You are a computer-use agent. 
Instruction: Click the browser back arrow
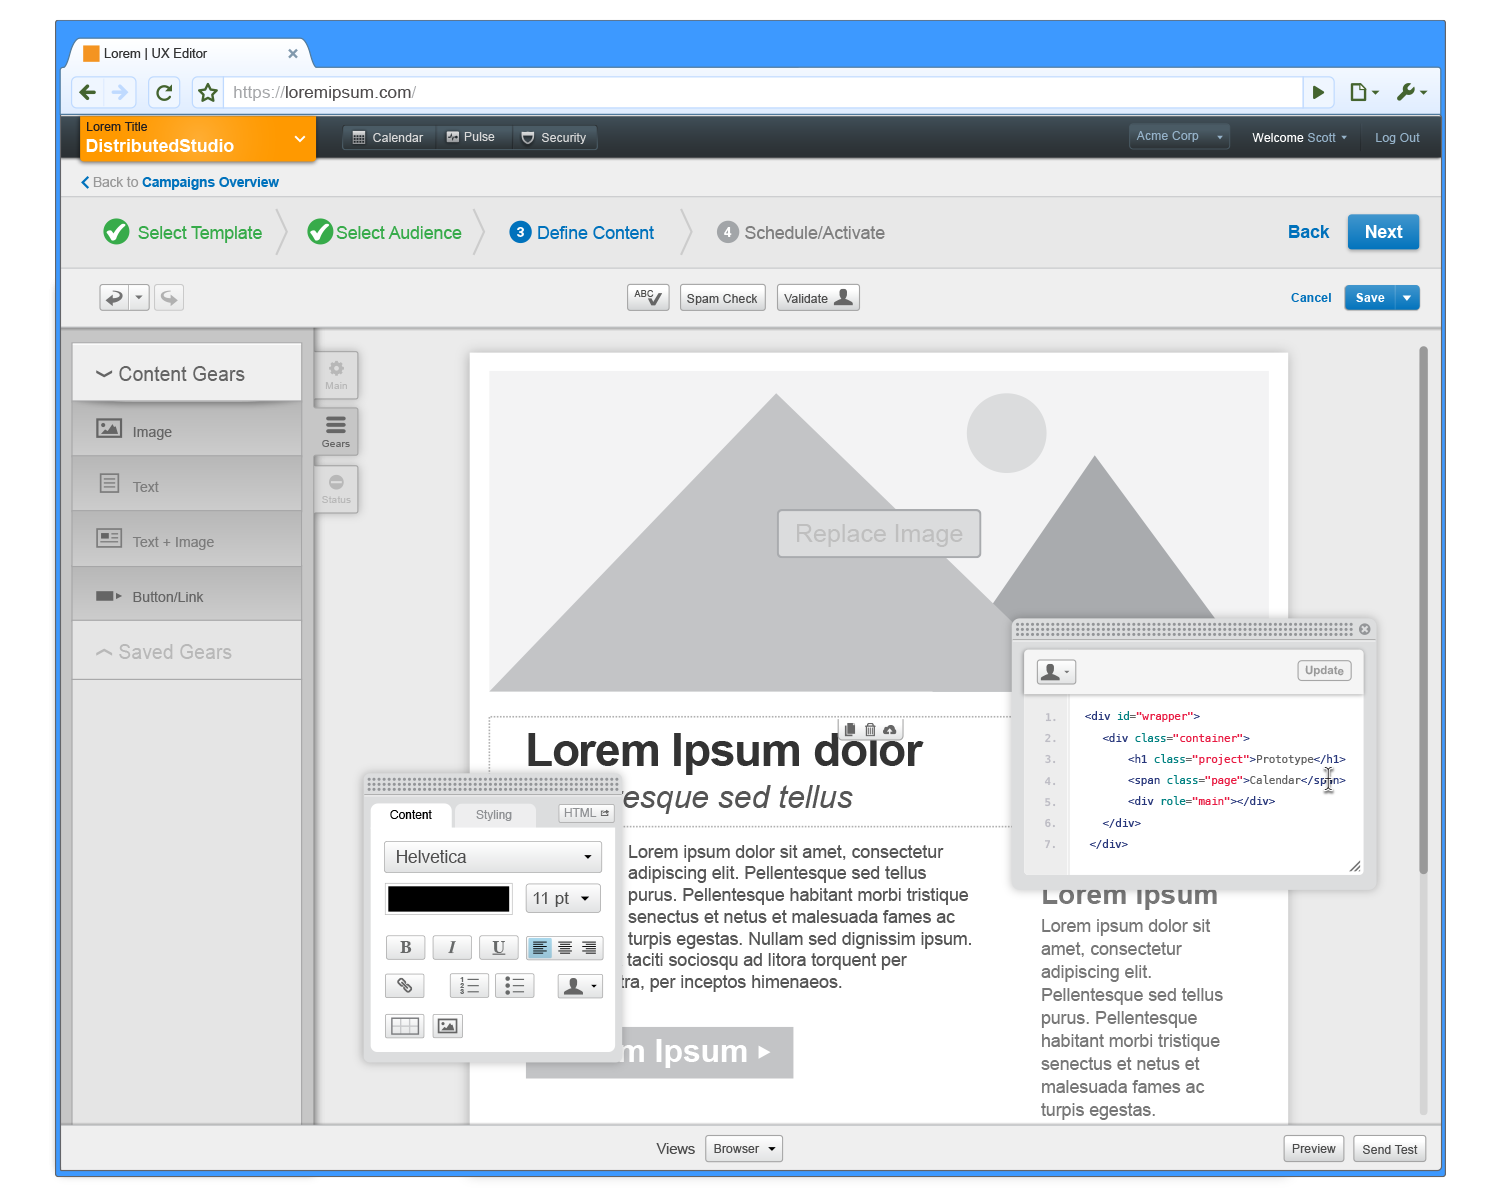coord(88,93)
